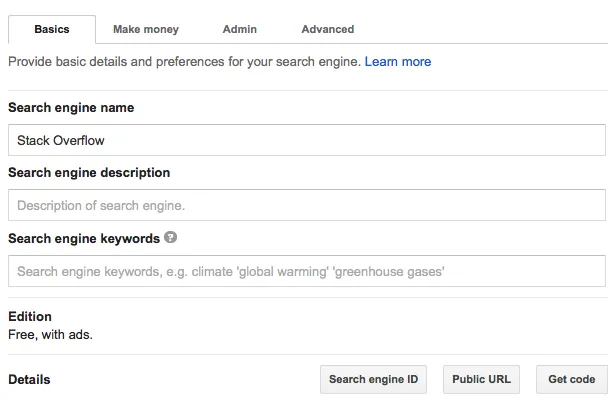Click into the search engine description field
The image size is (613, 403).
pyautogui.click(x=306, y=206)
